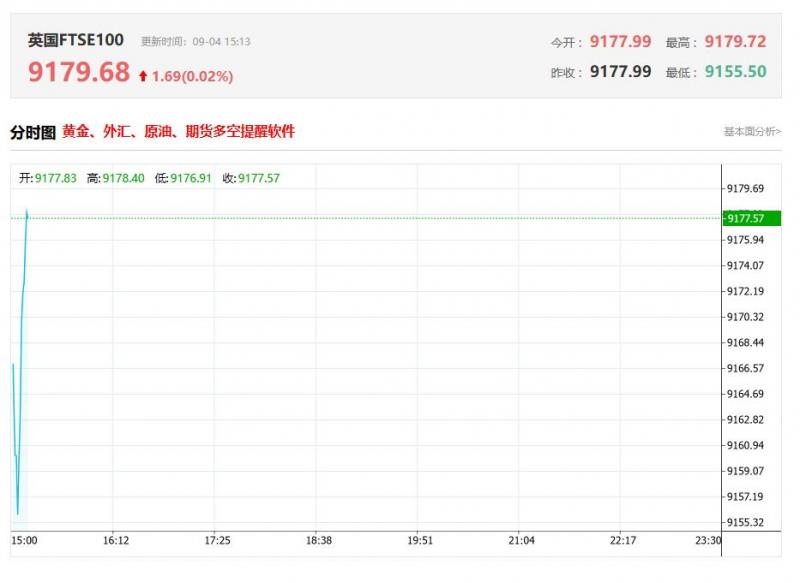
Task: Click the 最高 value 9179.72
Action: pos(735,41)
